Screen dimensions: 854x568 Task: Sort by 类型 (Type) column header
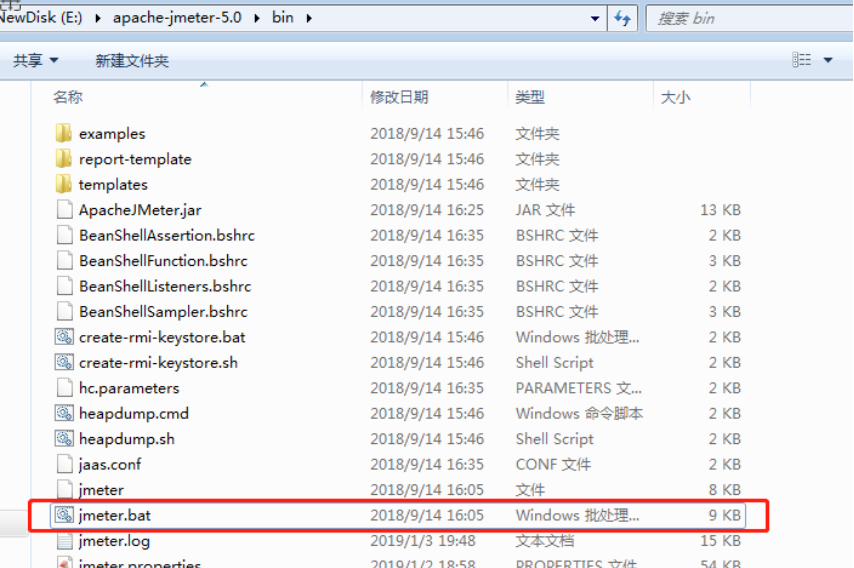[x=530, y=97]
